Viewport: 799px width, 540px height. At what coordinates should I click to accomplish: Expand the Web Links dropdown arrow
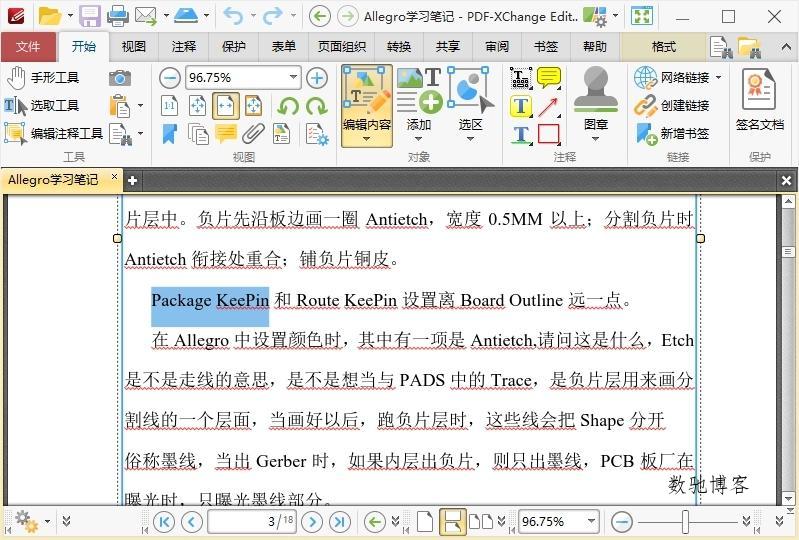click(718, 77)
